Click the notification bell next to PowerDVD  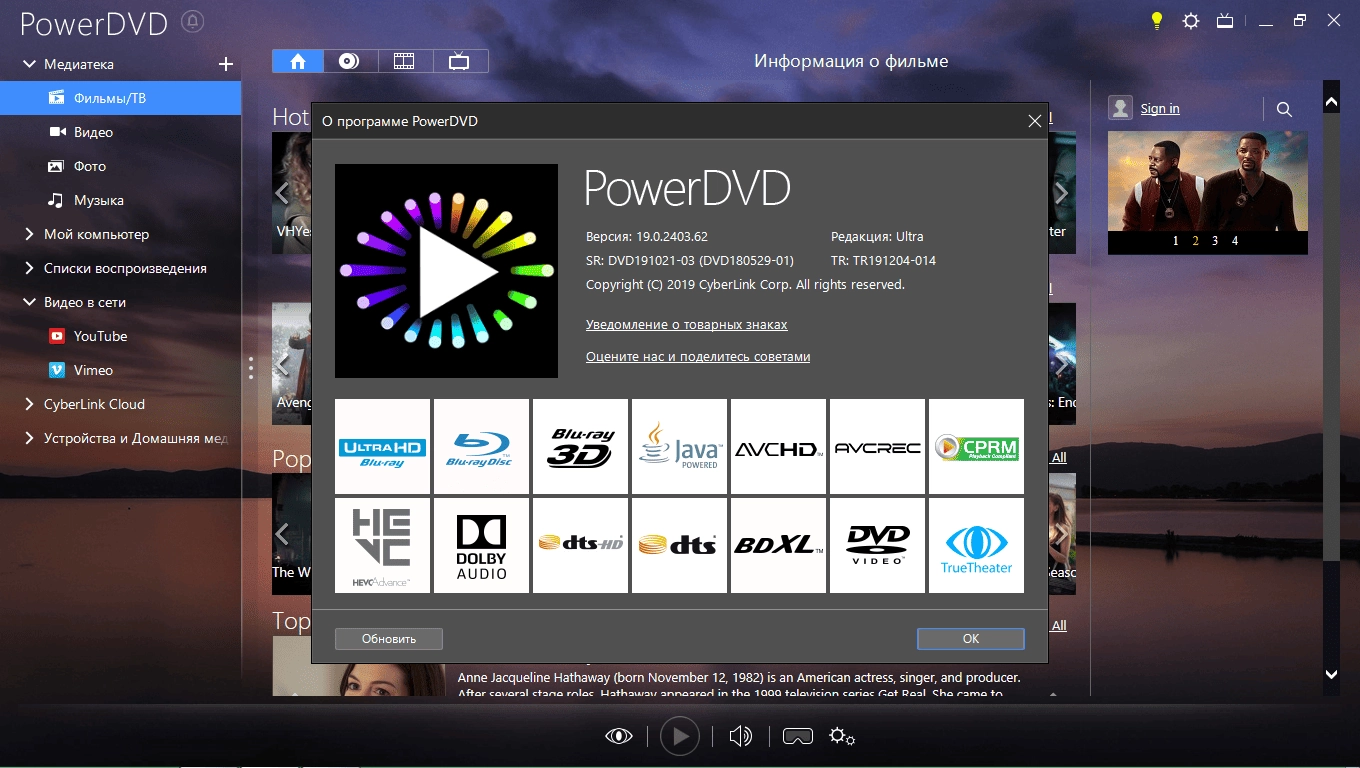(193, 21)
